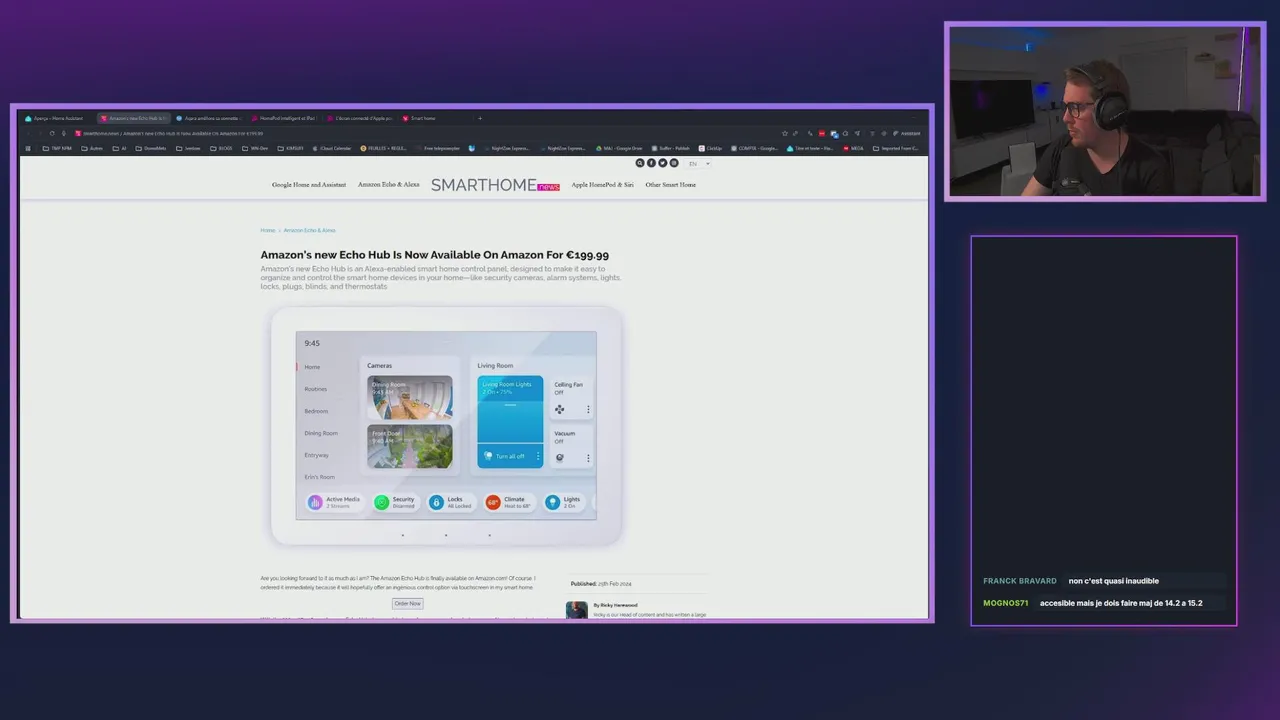
Task: Click the author's avatar photo
Action: click(x=577, y=610)
